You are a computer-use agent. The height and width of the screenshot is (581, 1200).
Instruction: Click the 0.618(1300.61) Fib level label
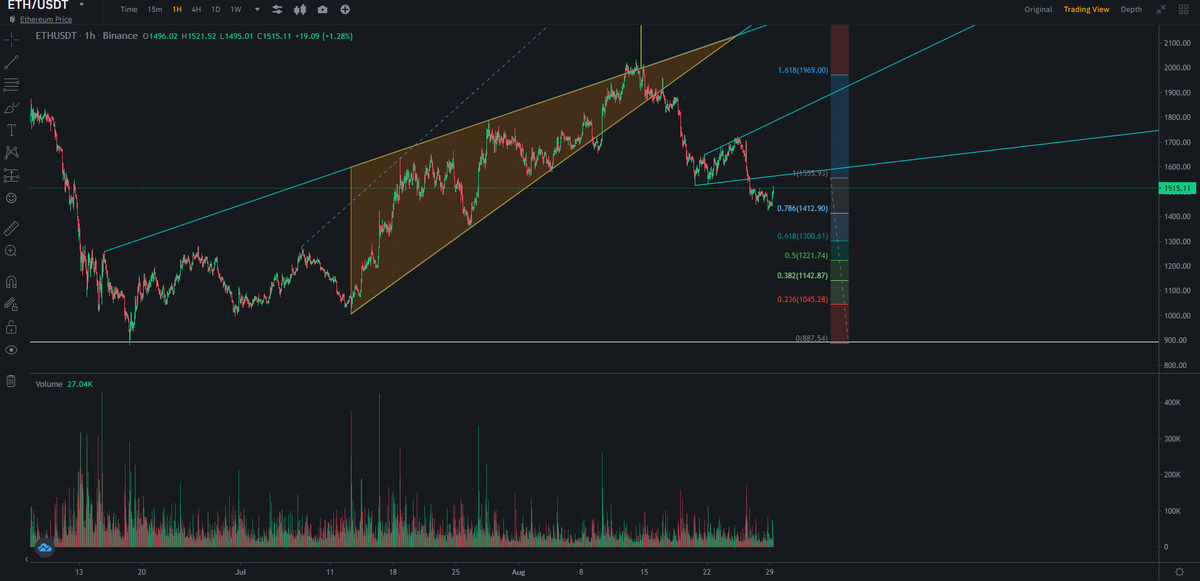(803, 236)
